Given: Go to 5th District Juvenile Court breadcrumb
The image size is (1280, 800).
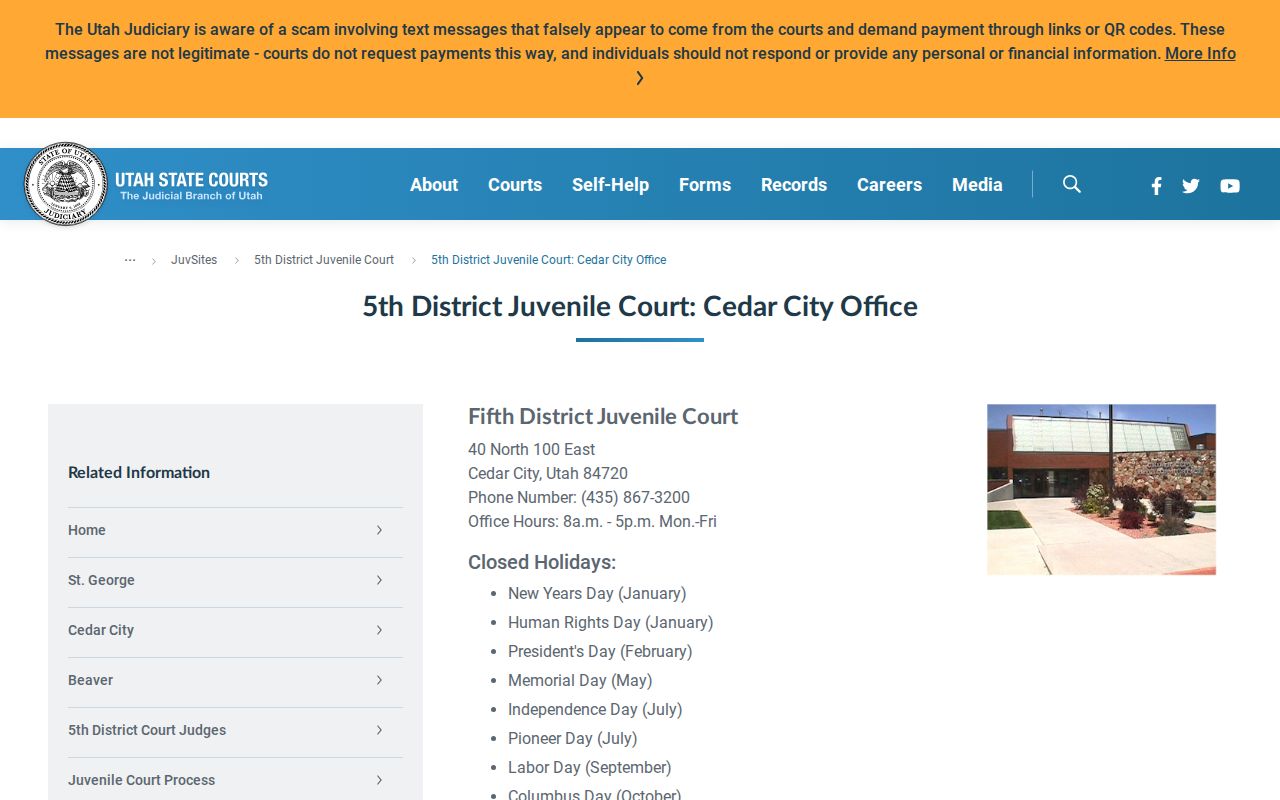Looking at the screenshot, I should click(324, 260).
